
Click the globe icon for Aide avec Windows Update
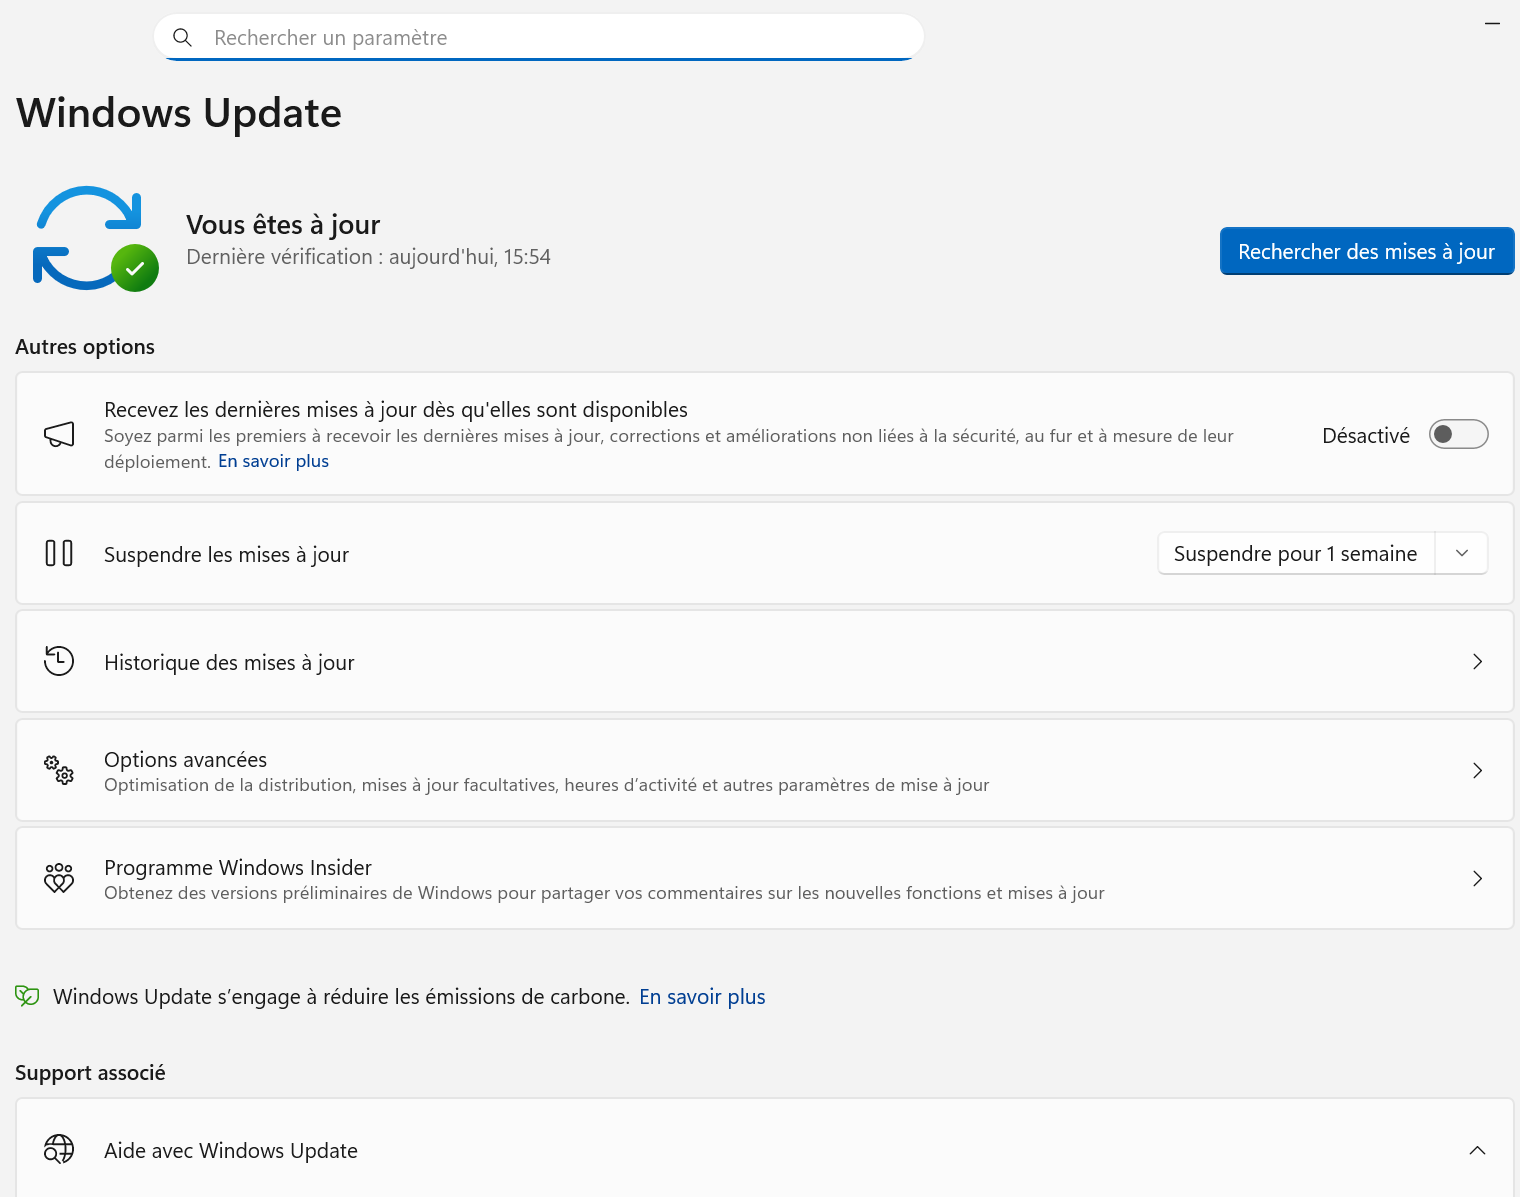pos(59,1149)
